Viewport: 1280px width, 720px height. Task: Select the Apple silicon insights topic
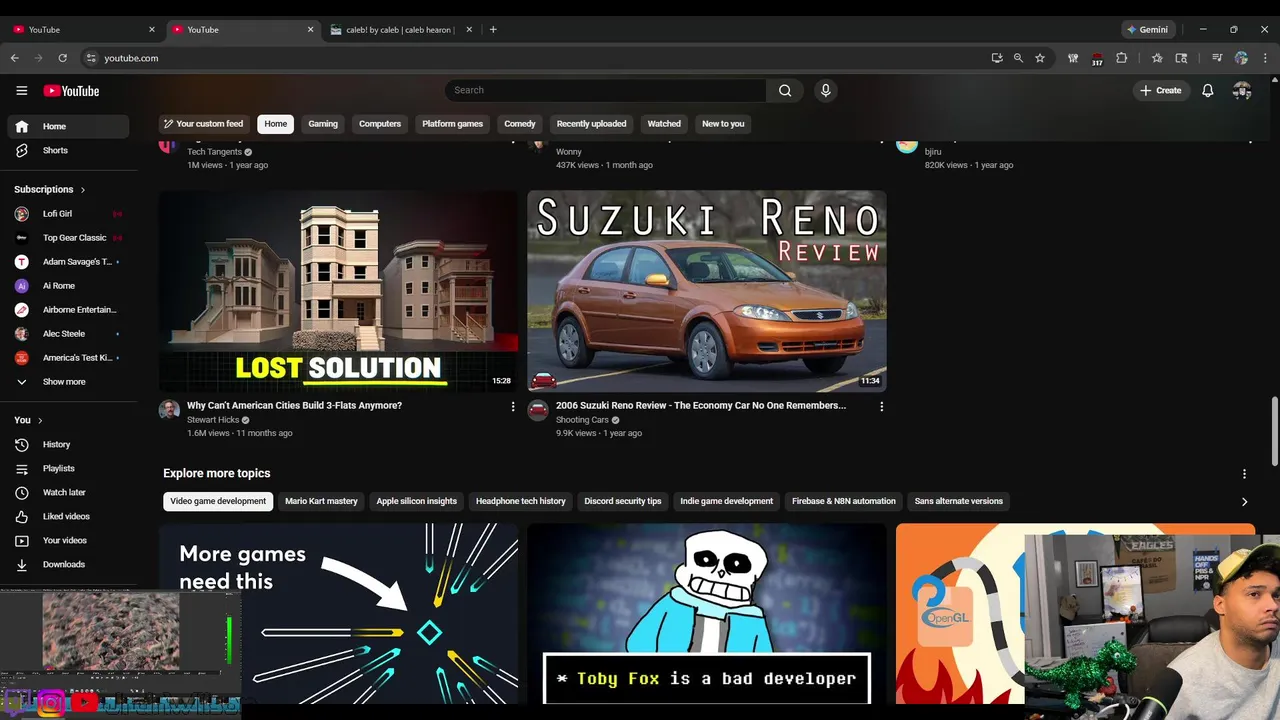tap(417, 501)
